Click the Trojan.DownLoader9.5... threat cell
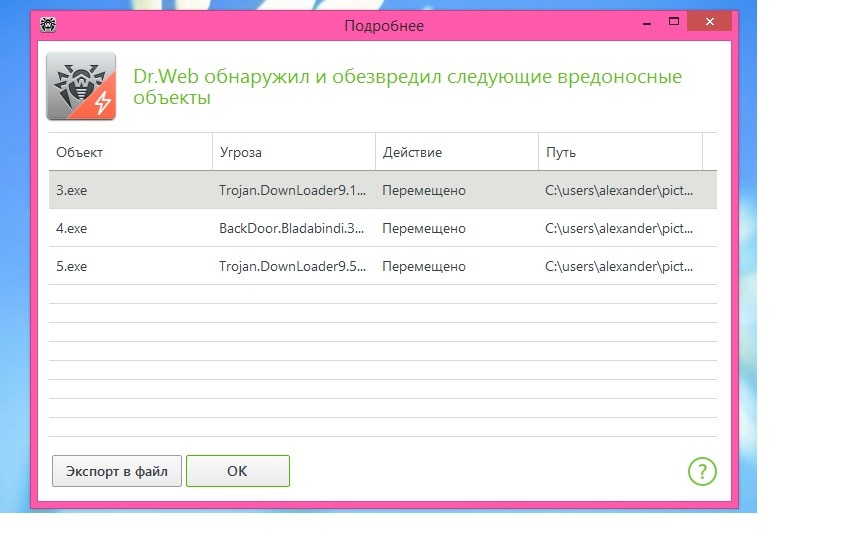Screen dimensions: 864x540 click(x=293, y=266)
